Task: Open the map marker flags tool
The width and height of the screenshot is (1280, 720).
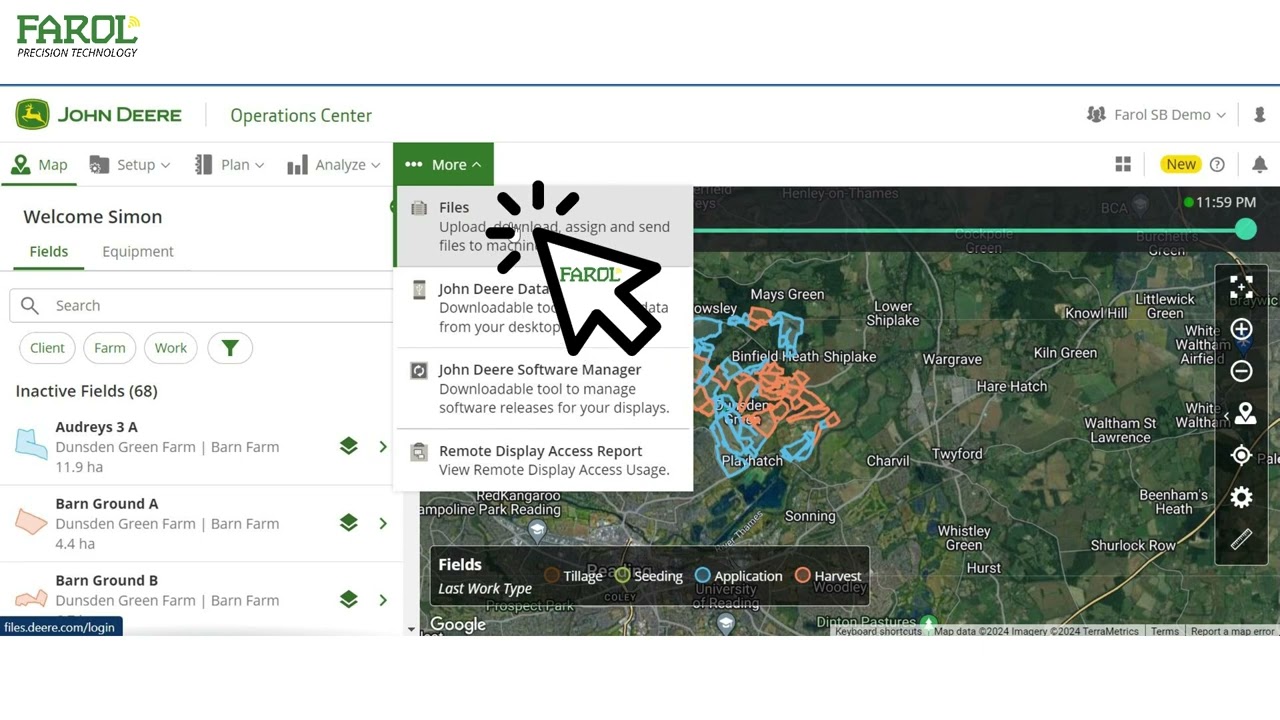Action: point(1245,413)
